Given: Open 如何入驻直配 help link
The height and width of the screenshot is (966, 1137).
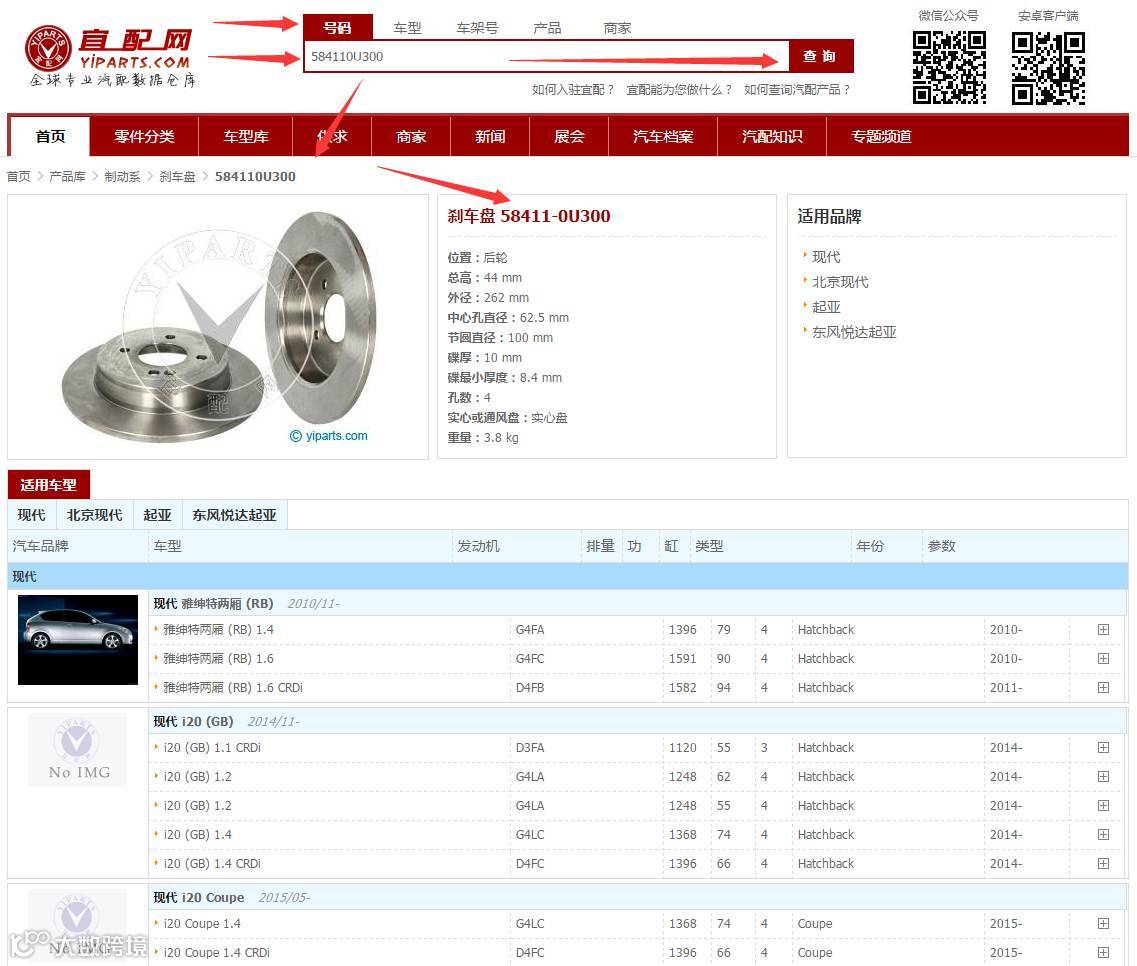Looking at the screenshot, I should coord(572,89).
